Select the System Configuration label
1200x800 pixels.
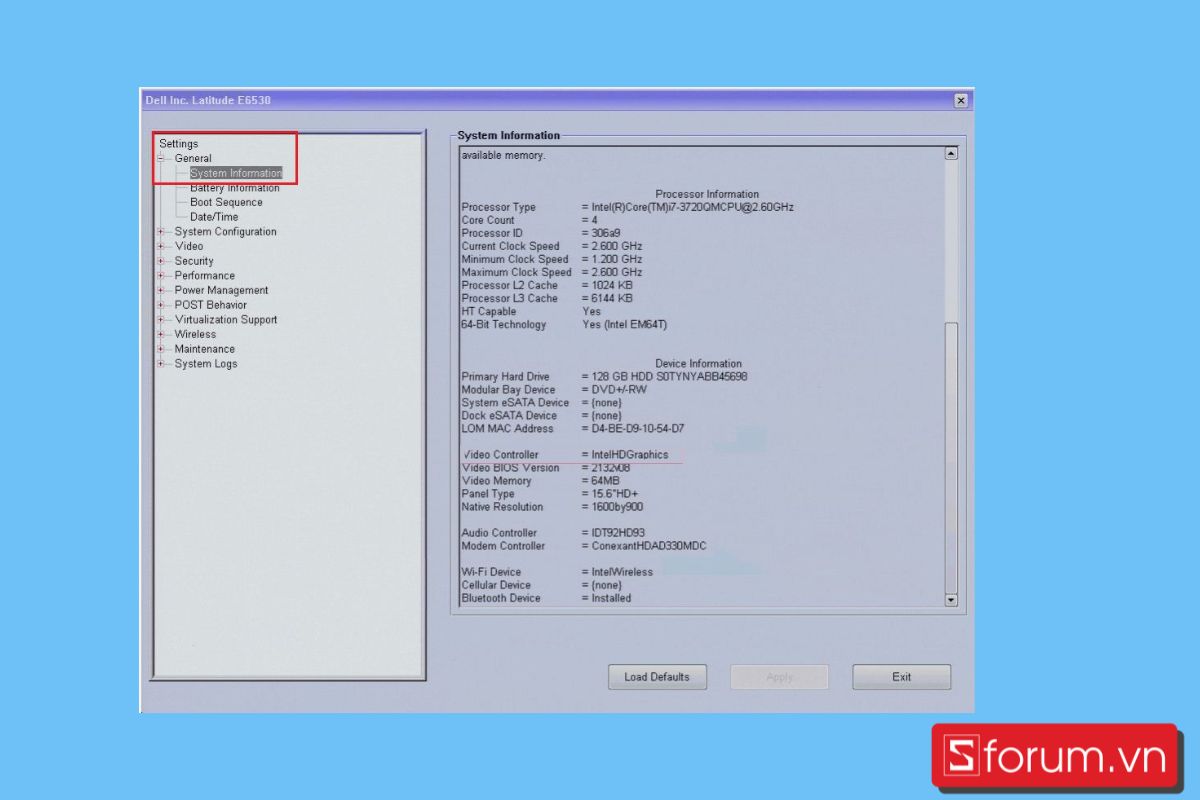coord(225,232)
